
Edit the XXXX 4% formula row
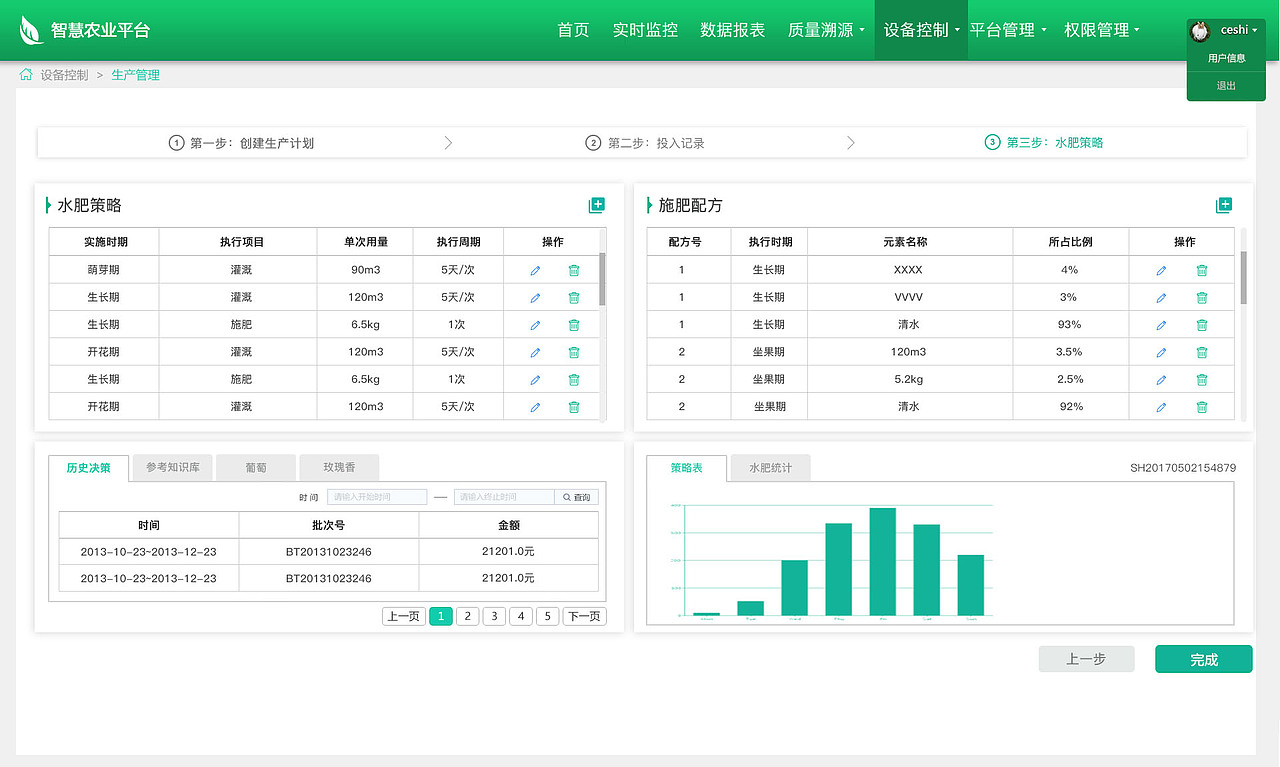(x=1161, y=270)
